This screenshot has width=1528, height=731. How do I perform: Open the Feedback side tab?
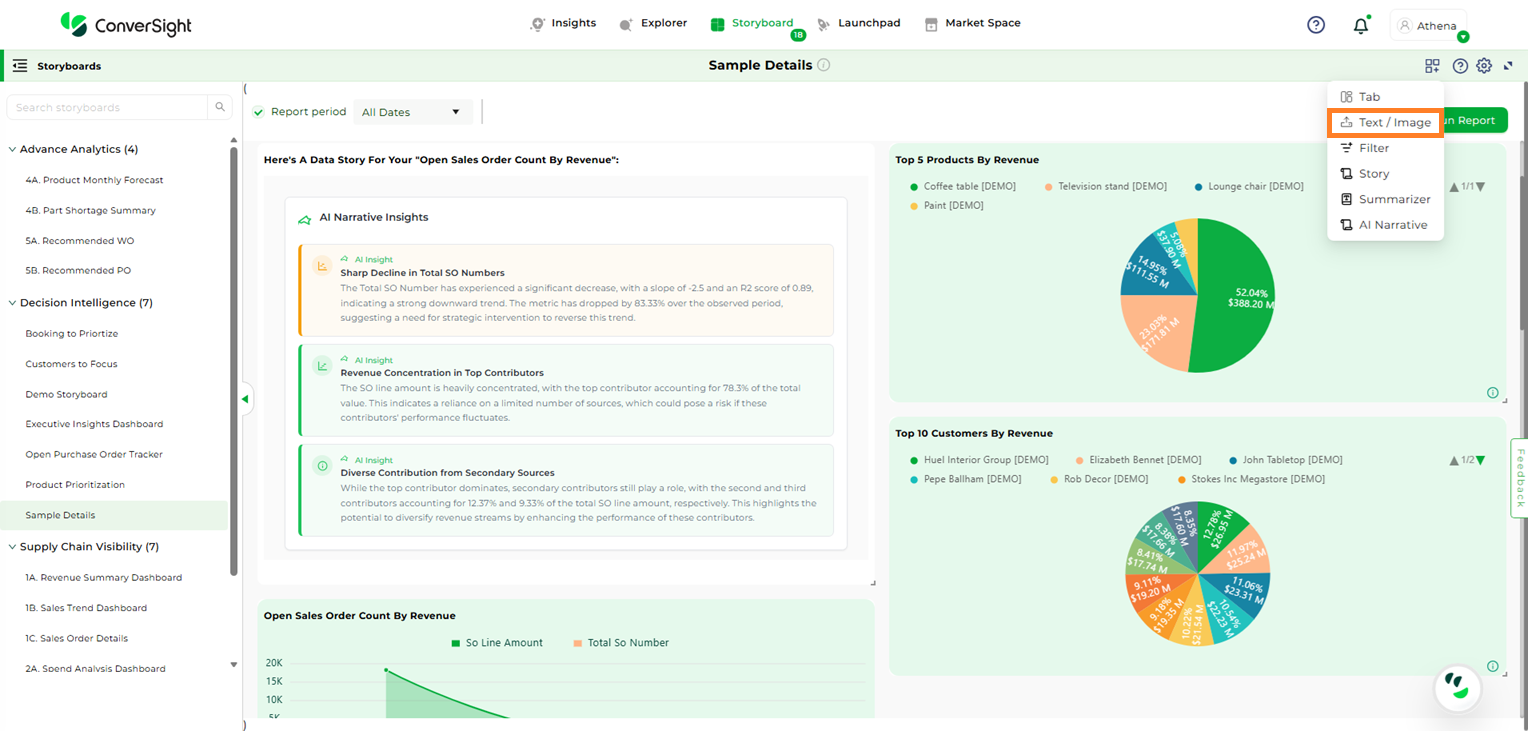(1519, 478)
